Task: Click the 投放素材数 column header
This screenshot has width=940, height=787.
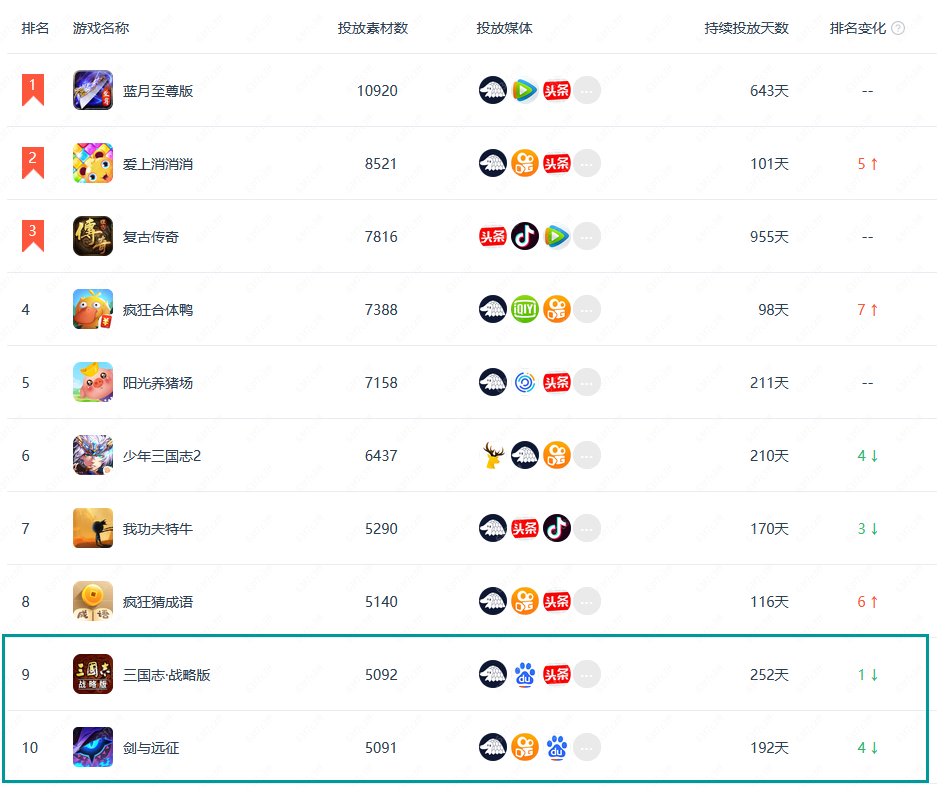Action: tap(373, 28)
